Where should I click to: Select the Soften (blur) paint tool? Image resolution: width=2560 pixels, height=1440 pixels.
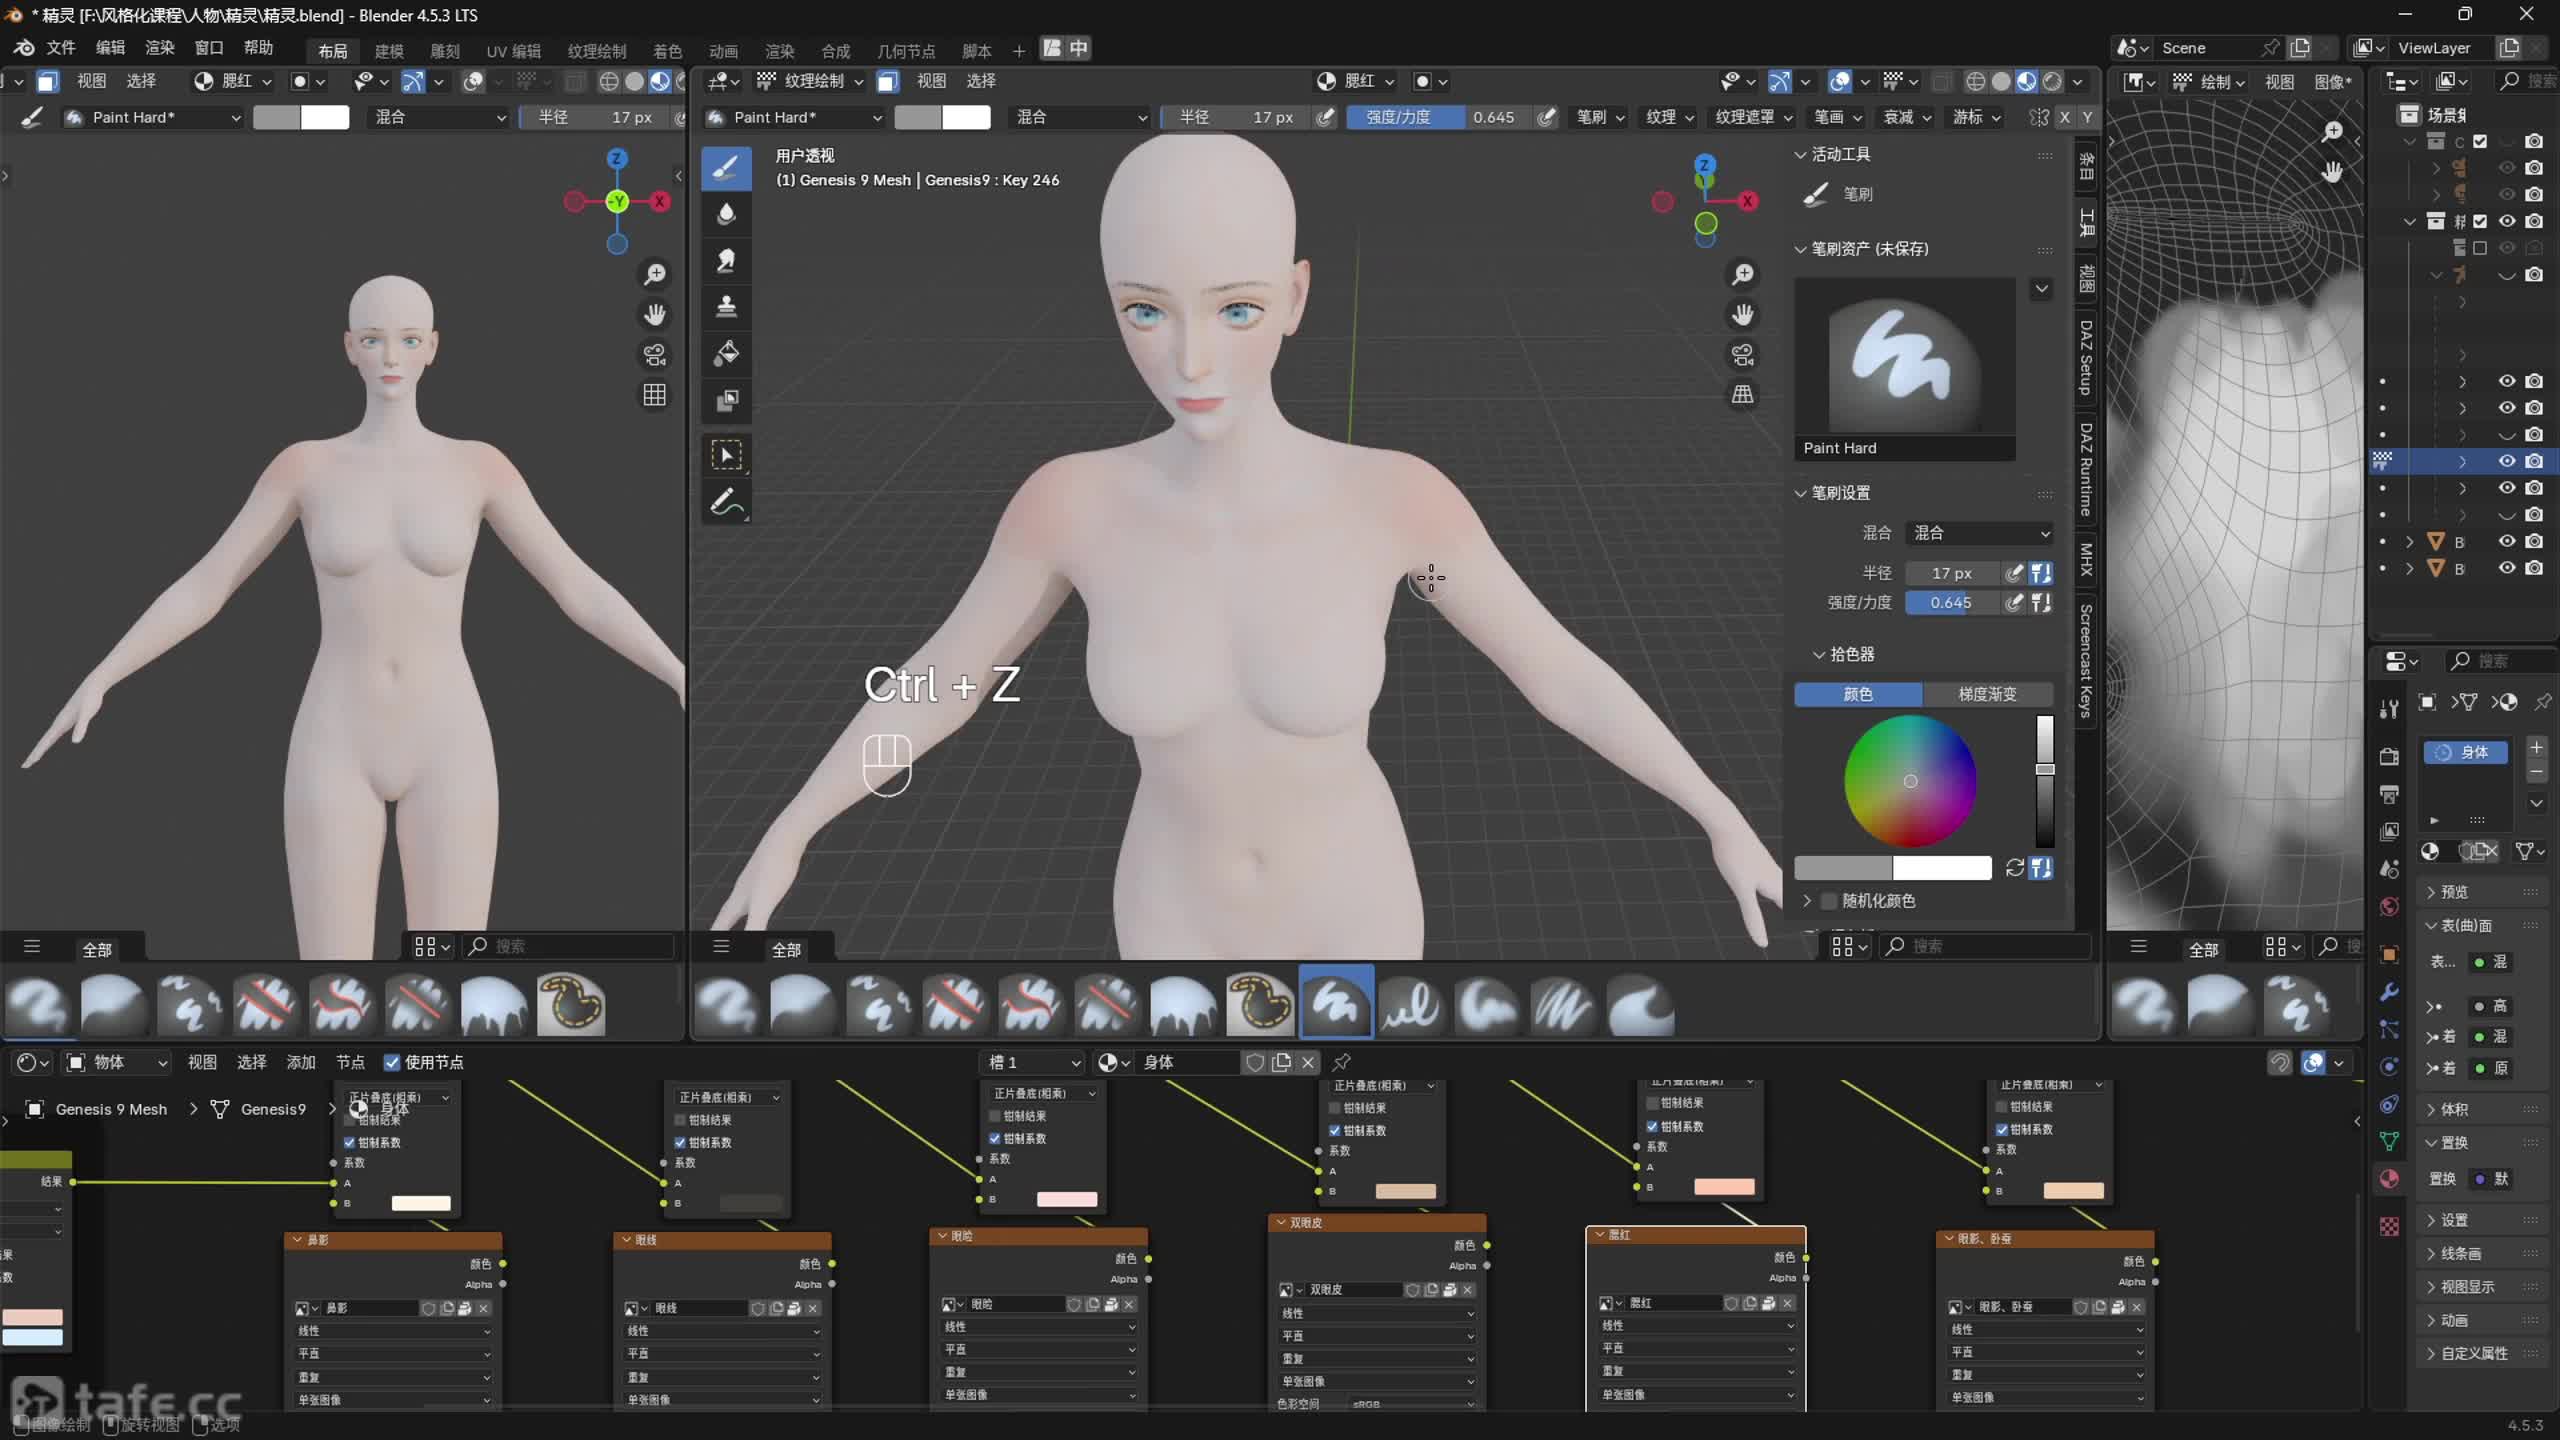[x=726, y=213]
